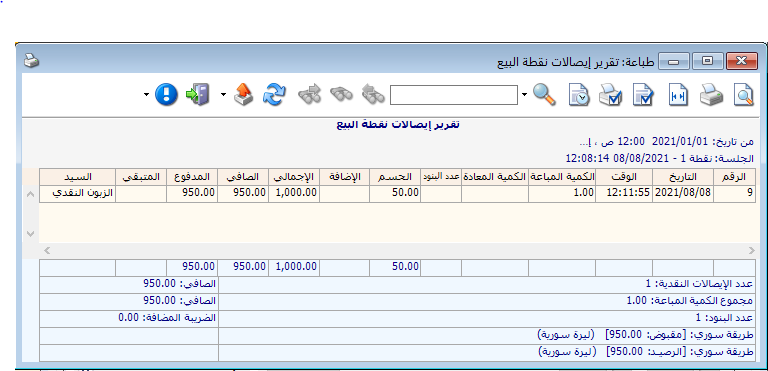This screenshot has height=371, width=768.
Task: Click the الكمية المباعة column header
Action: pyautogui.click(x=562, y=177)
